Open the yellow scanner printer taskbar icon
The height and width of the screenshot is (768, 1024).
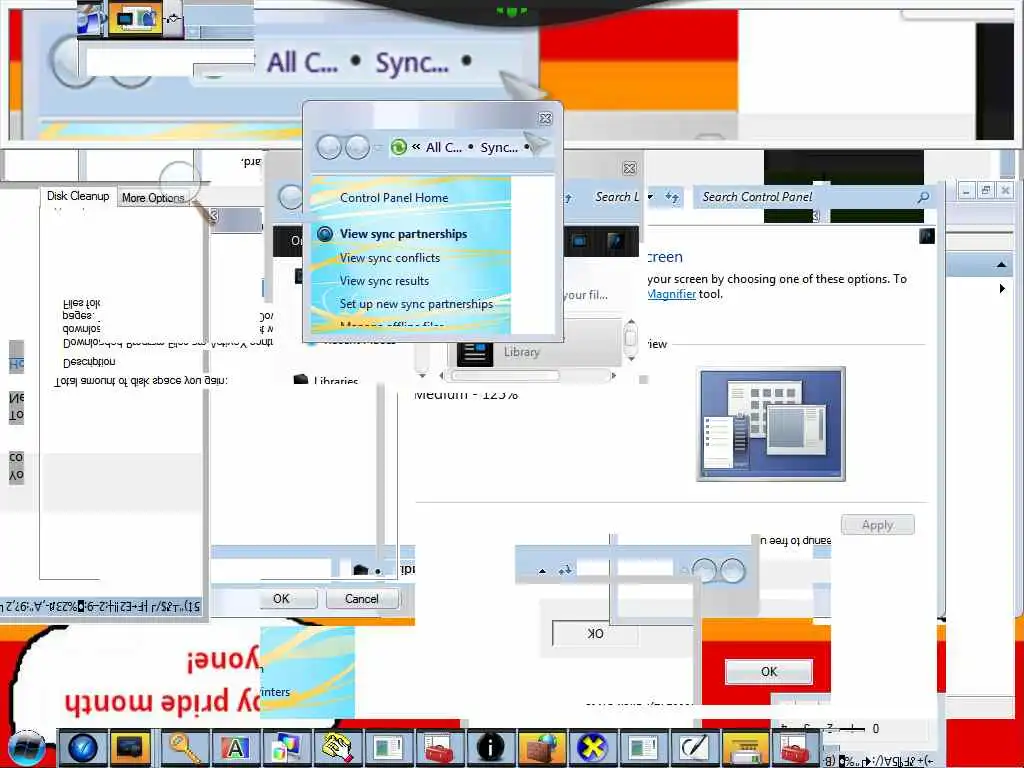point(744,749)
